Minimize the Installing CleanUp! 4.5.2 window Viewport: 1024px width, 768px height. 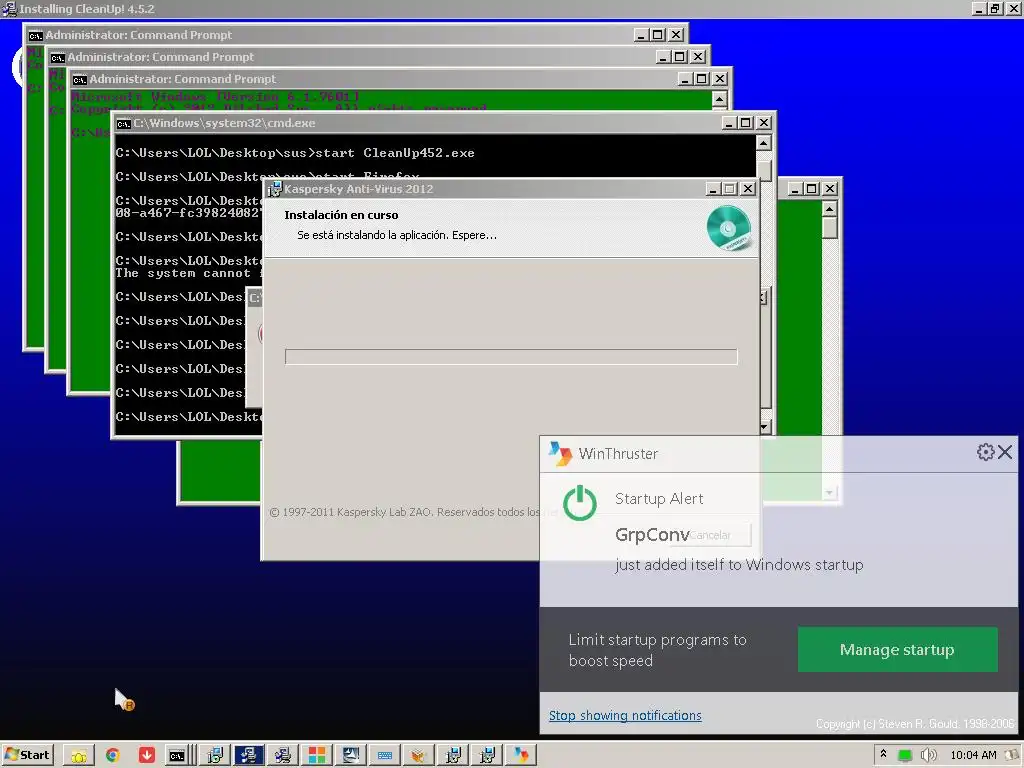pos(978,8)
